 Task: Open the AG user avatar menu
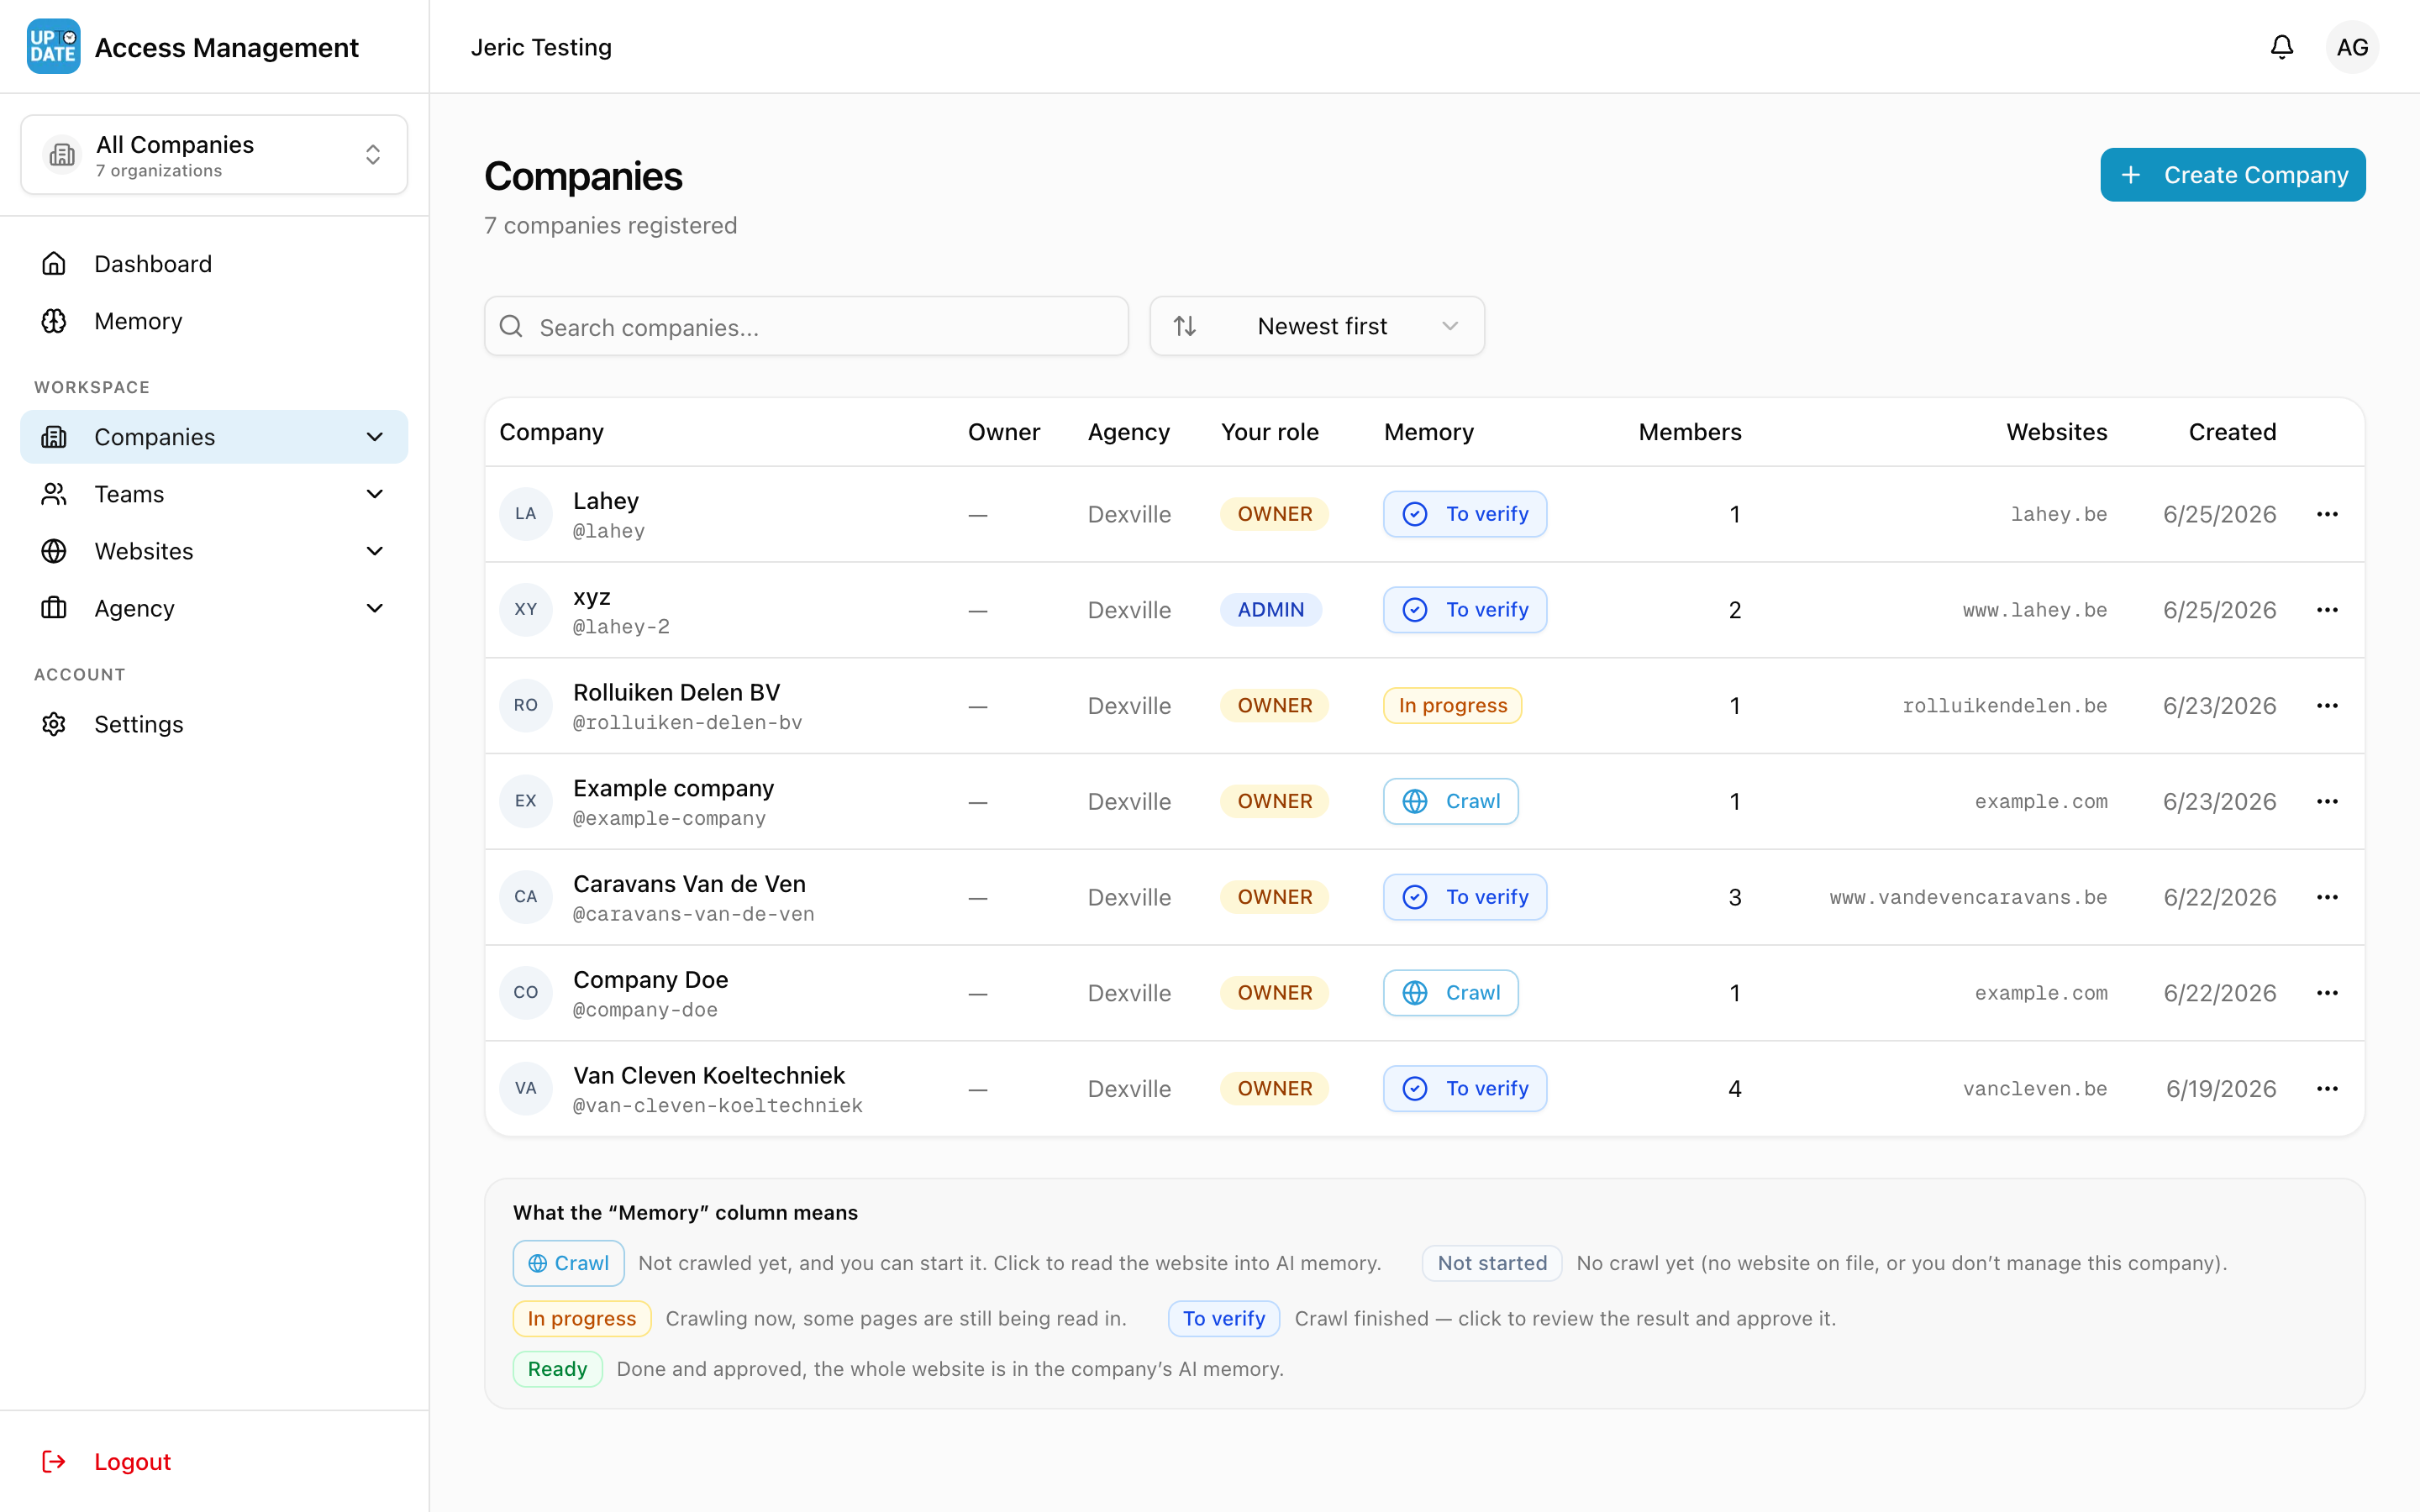(x=2352, y=47)
